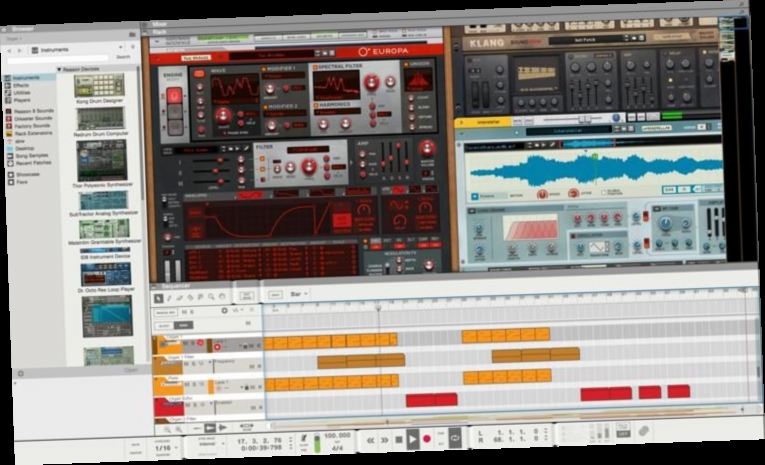This screenshot has width=765, height=465.
Task: Select the Redrum Drum Computer thumbnail
Action: (x=101, y=119)
